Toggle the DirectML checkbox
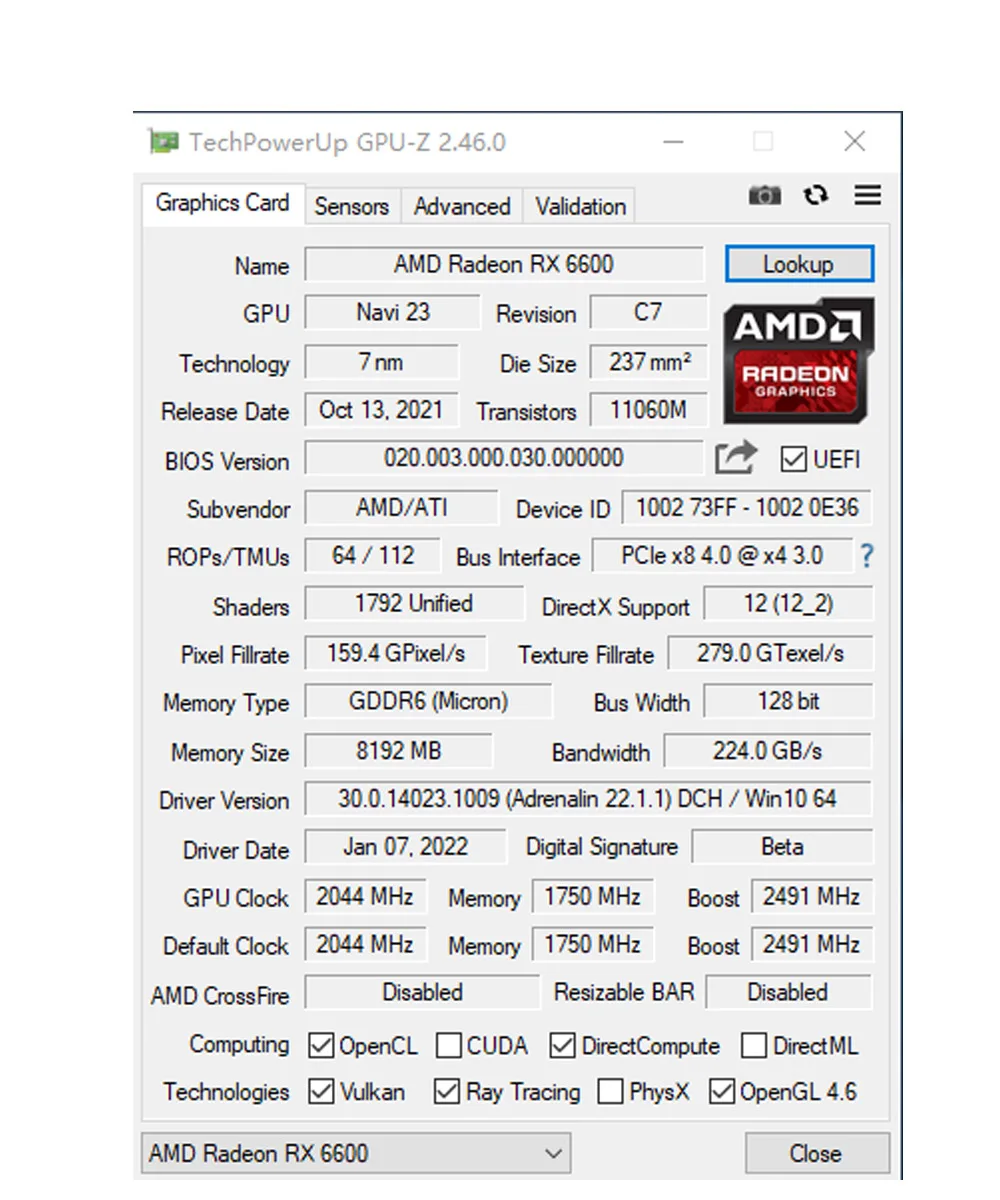This screenshot has height=1200, width=1000. coord(754,1046)
